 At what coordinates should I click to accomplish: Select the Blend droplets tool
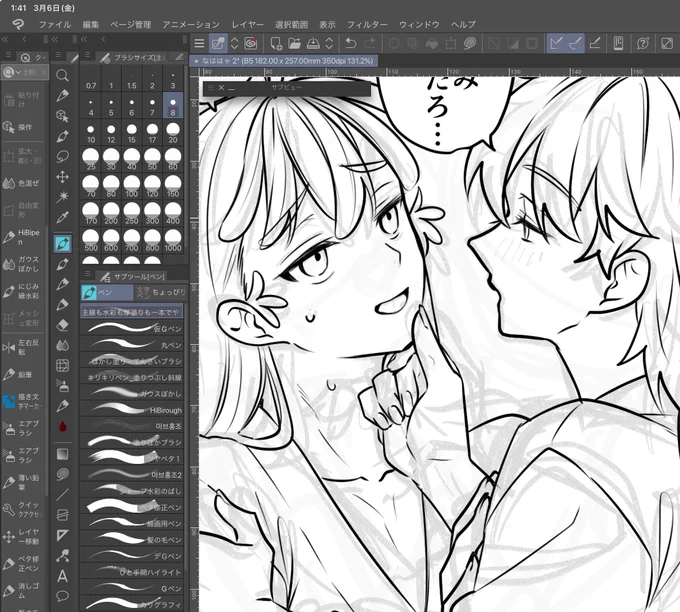point(62,345)
